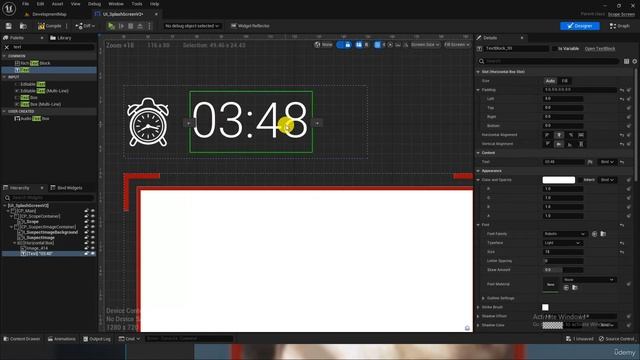Screen dimensions: 640x360
Task: Collapse CP_SuspectImageContainer tree node
Action: tap(11, 227)
